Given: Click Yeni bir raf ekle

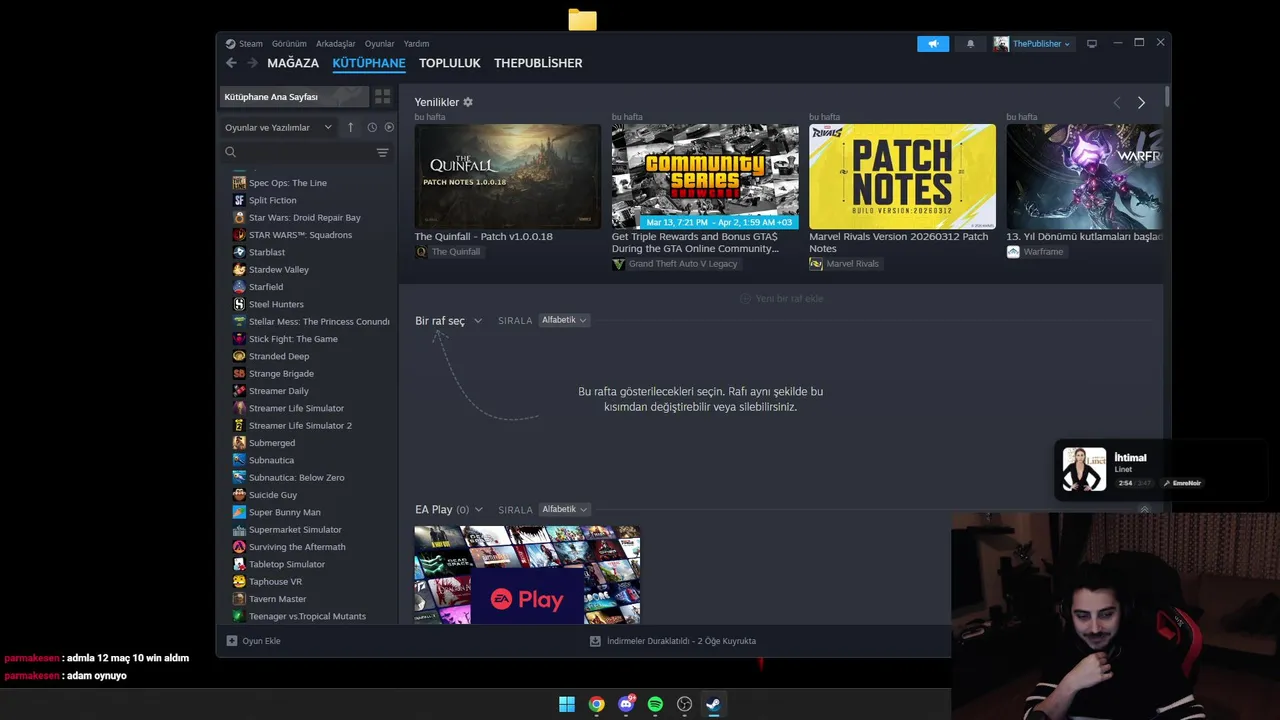Looking at the screenshot, I should pos(781,299).
